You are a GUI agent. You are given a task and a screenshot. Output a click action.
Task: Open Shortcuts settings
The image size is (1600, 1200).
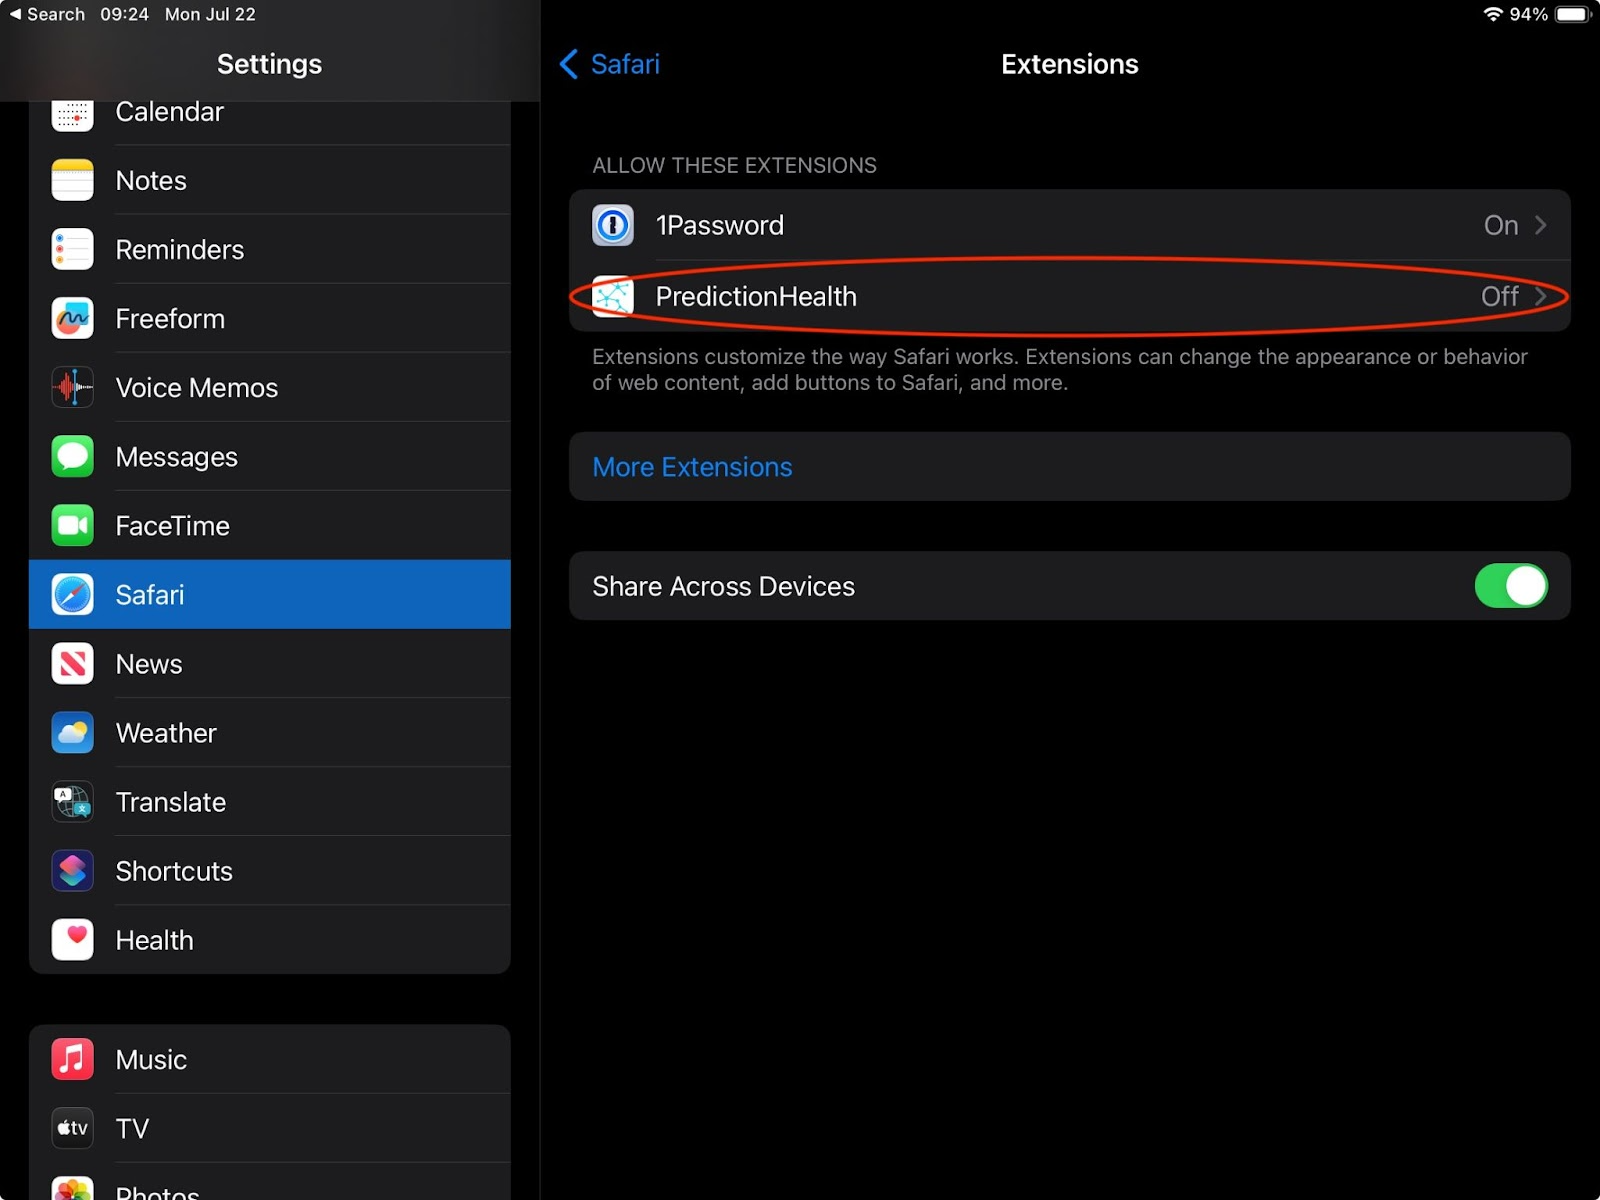[270, 870]
